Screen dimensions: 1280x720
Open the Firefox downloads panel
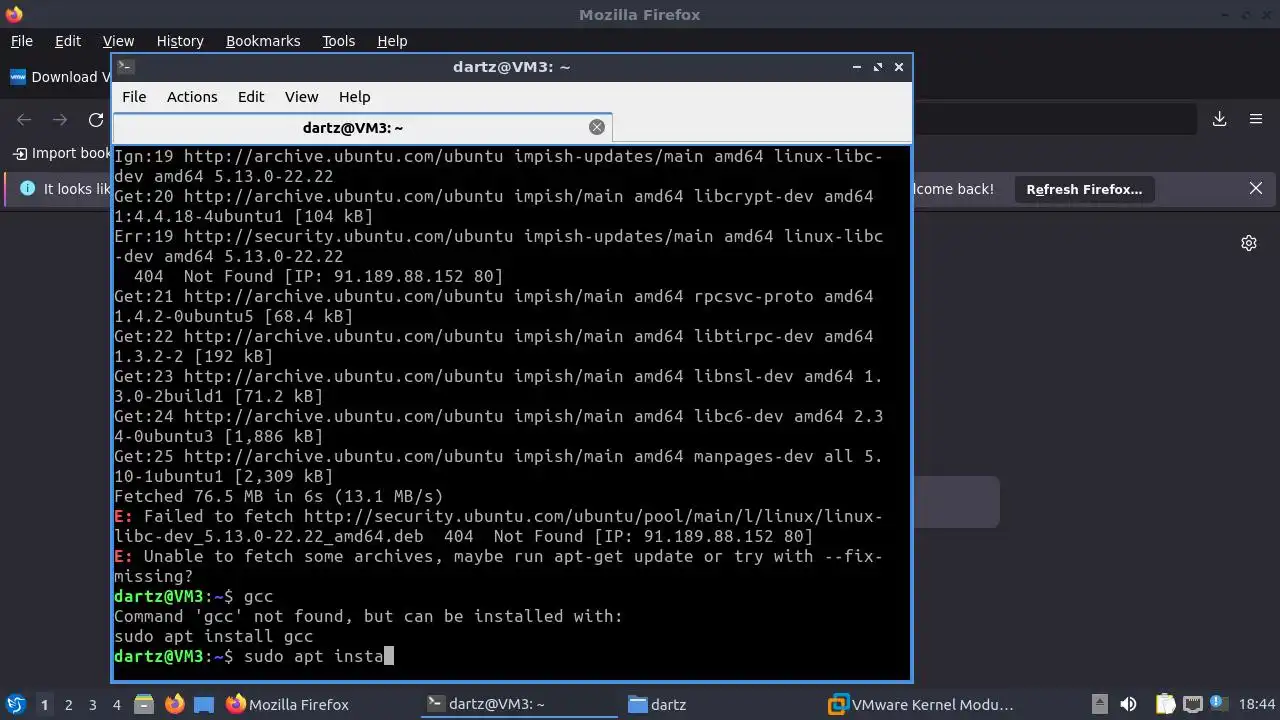1220,119
